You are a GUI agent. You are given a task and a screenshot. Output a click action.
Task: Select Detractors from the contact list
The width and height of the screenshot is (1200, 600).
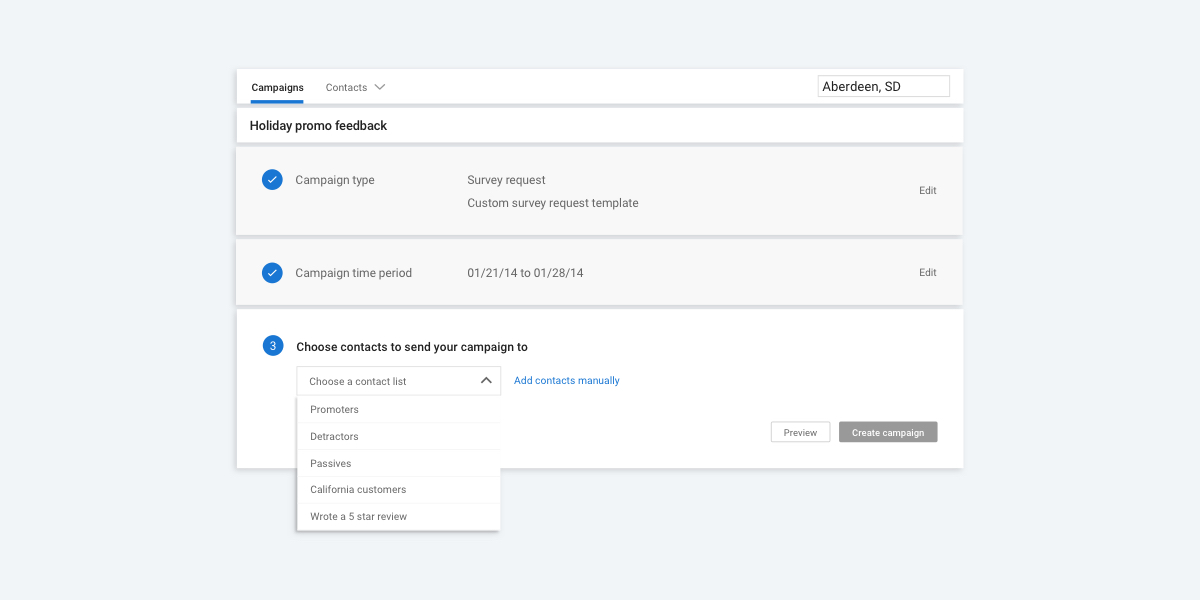coord(398,436)
